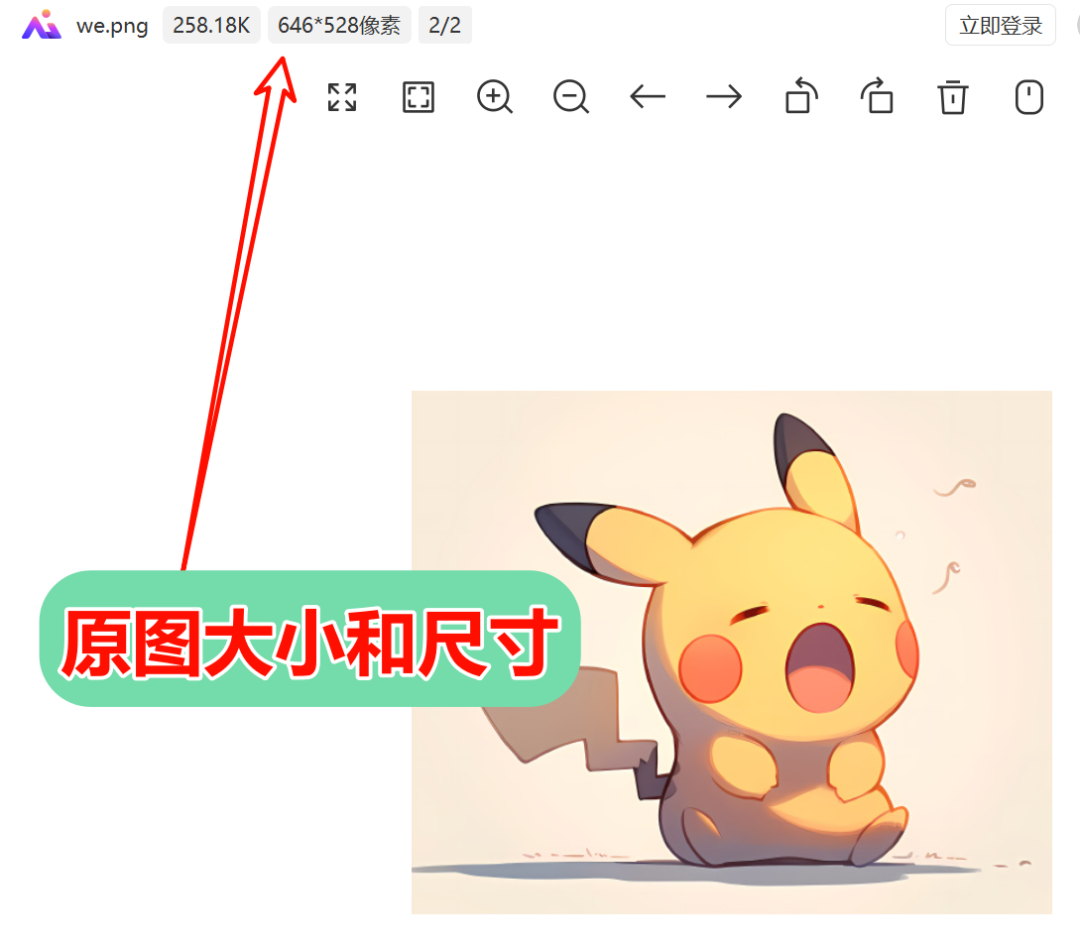Image resolution: width=1080 pixels, height=947 pixels.
Task: Click the fit-to-window frame icon
Action: pos(418,97)
